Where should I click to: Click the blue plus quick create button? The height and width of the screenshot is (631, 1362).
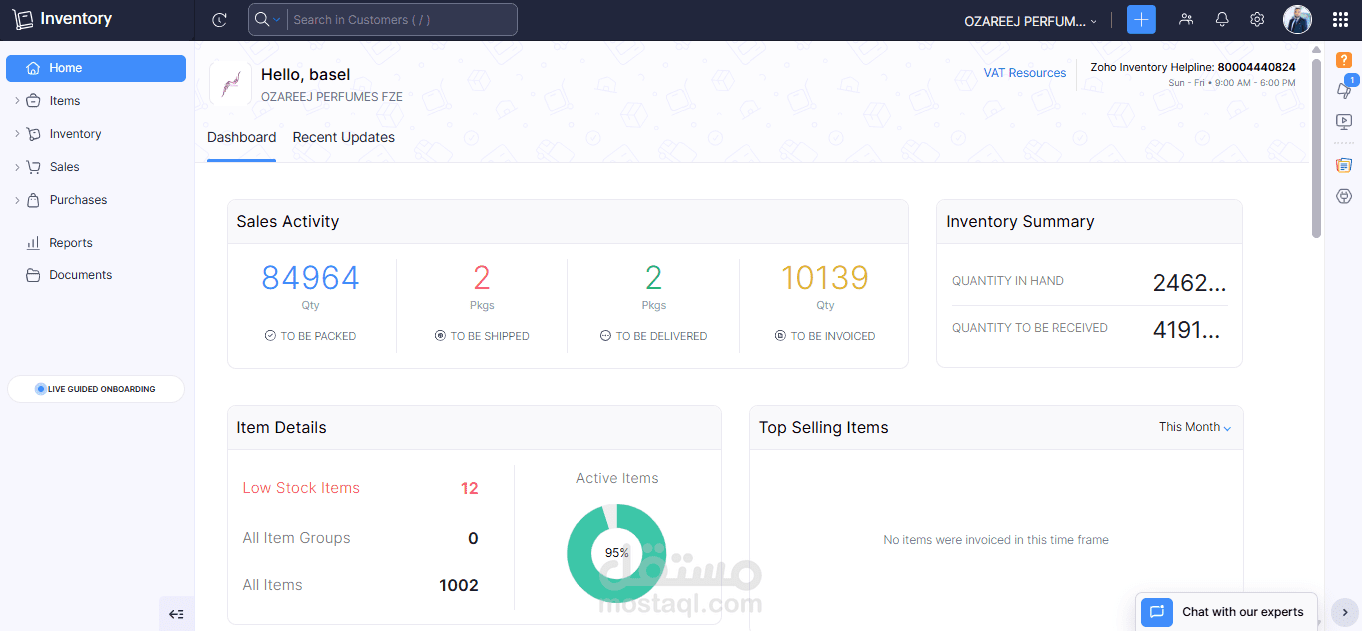[x=1141, y=20]
